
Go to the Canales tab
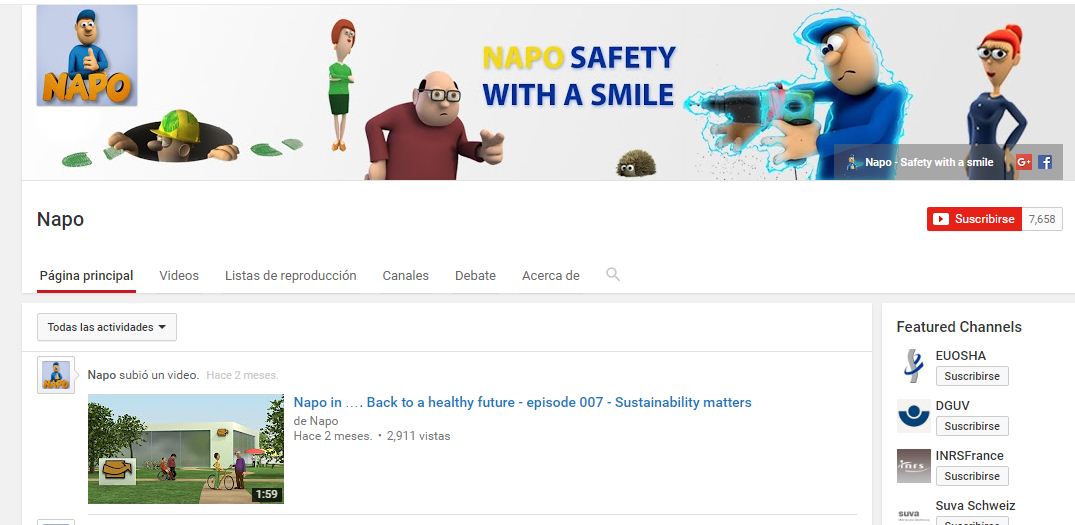point(406,276)
